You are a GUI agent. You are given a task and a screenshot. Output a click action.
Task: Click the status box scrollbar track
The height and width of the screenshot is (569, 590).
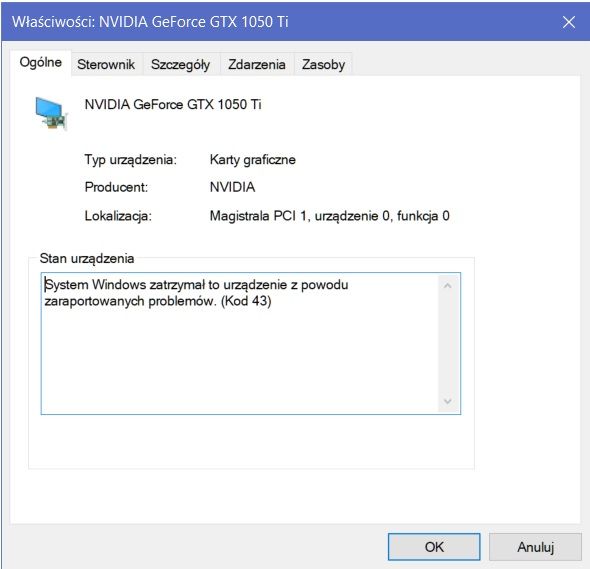[447, 344]
